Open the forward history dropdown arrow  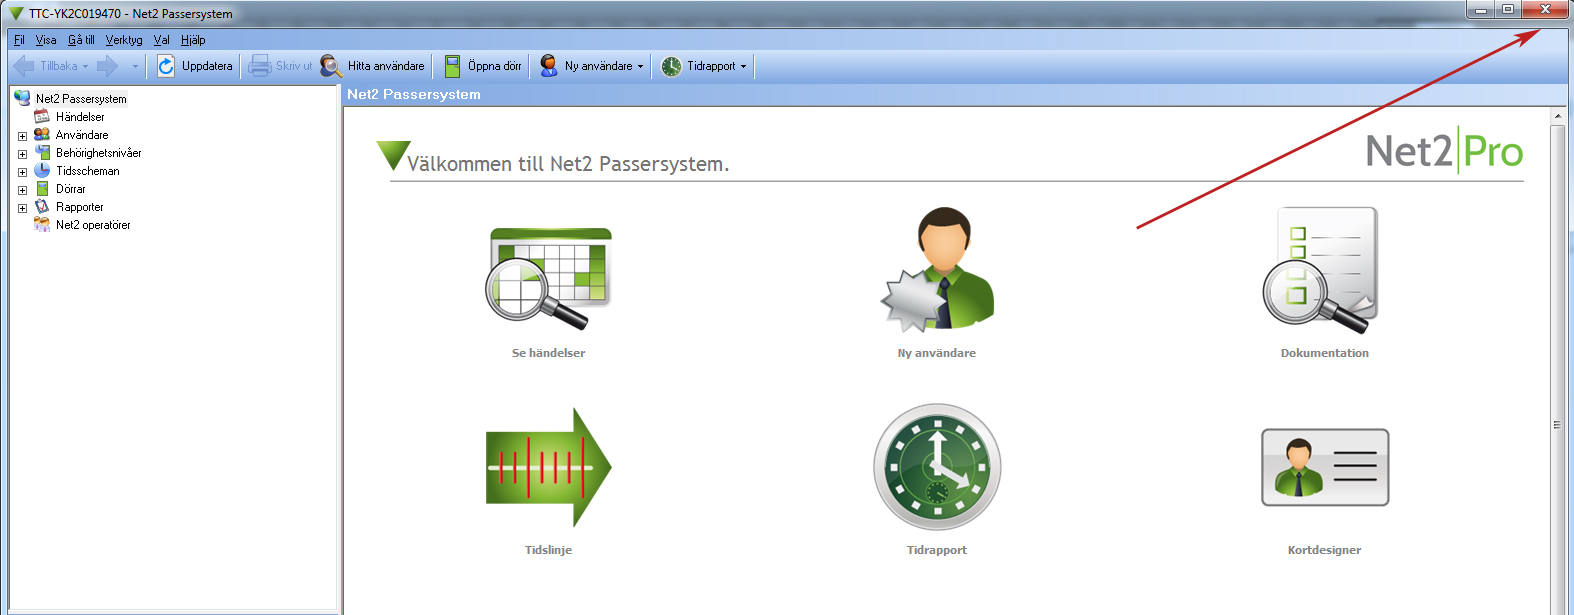point(135,67)
